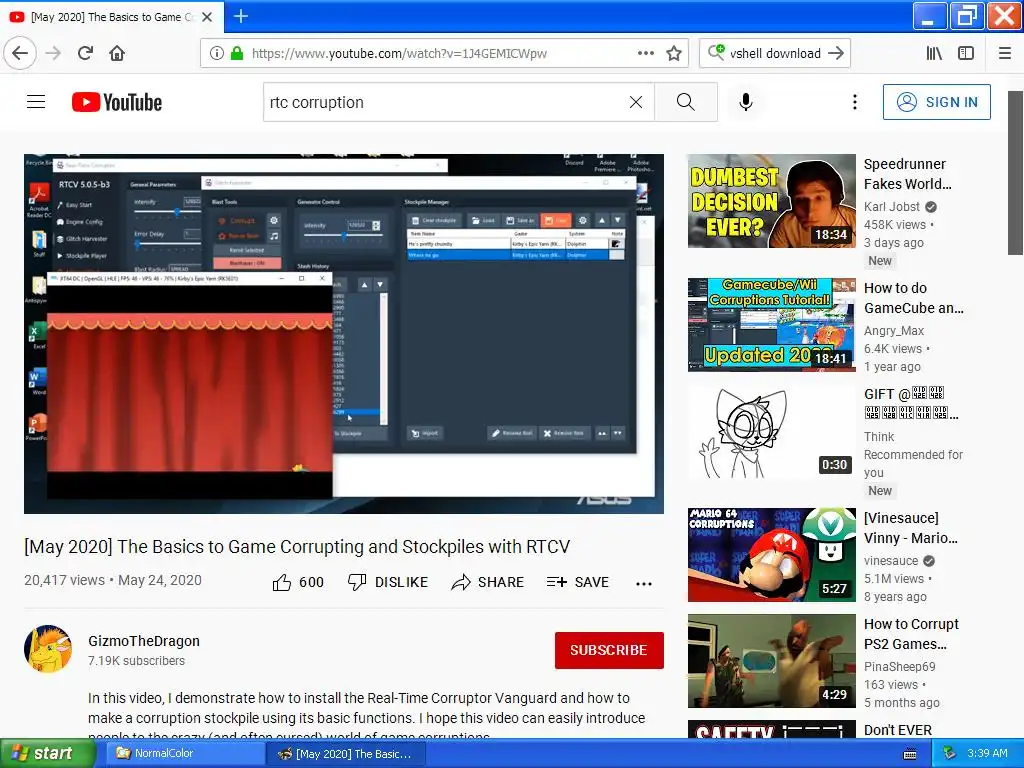Click the video title text
This screenshot has height=768, width=1024.
tap(297, 547)
